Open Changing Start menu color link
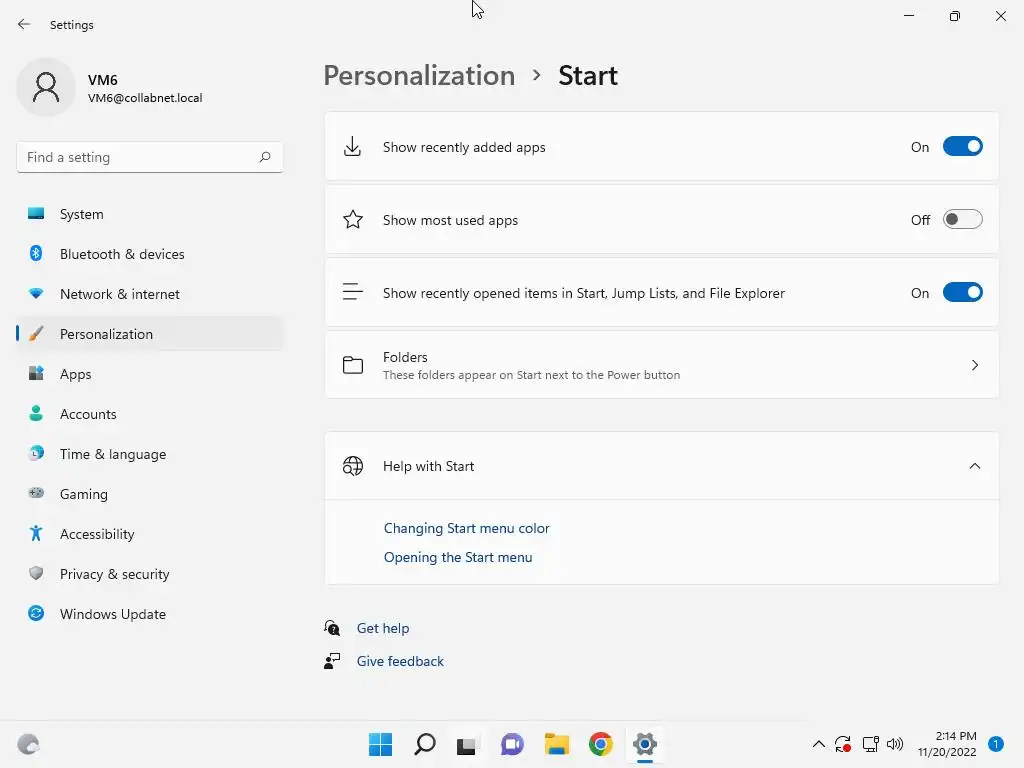 [467, 528]
